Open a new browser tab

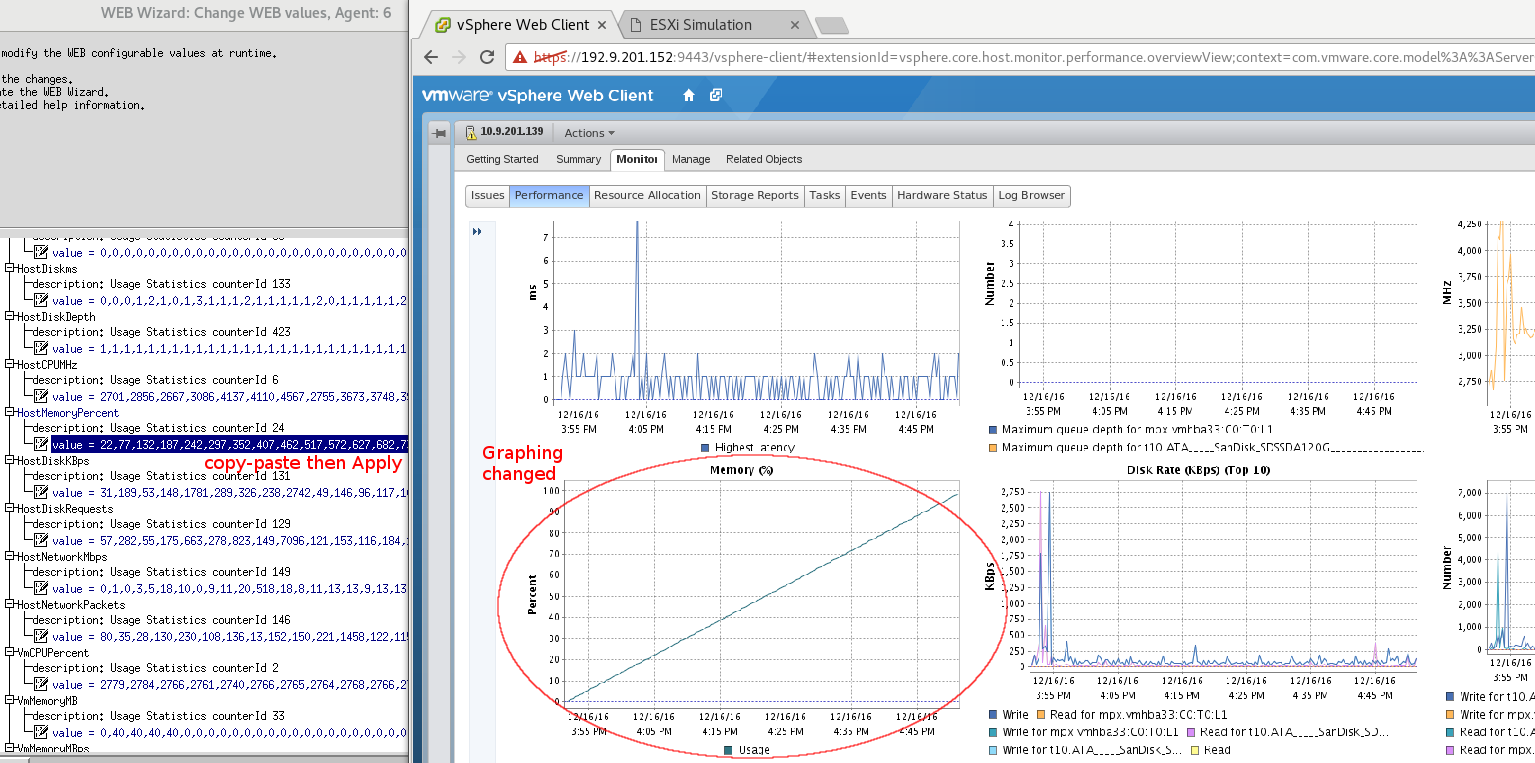(x=832, y=25)
